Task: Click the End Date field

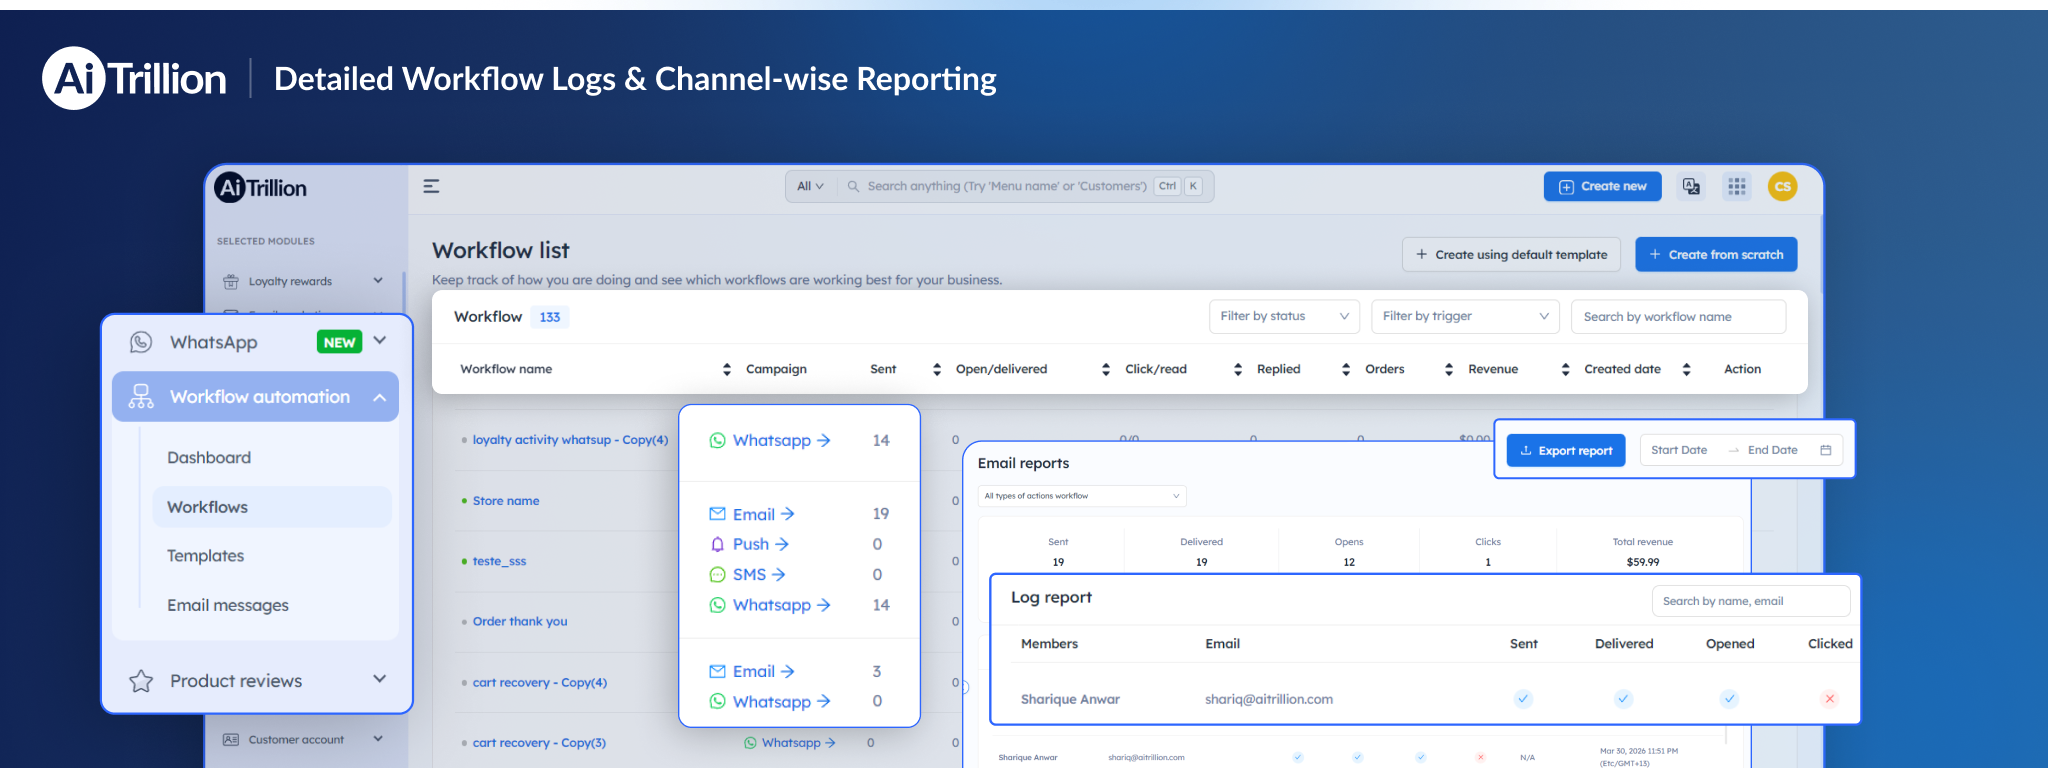Action: (1773, 450)
